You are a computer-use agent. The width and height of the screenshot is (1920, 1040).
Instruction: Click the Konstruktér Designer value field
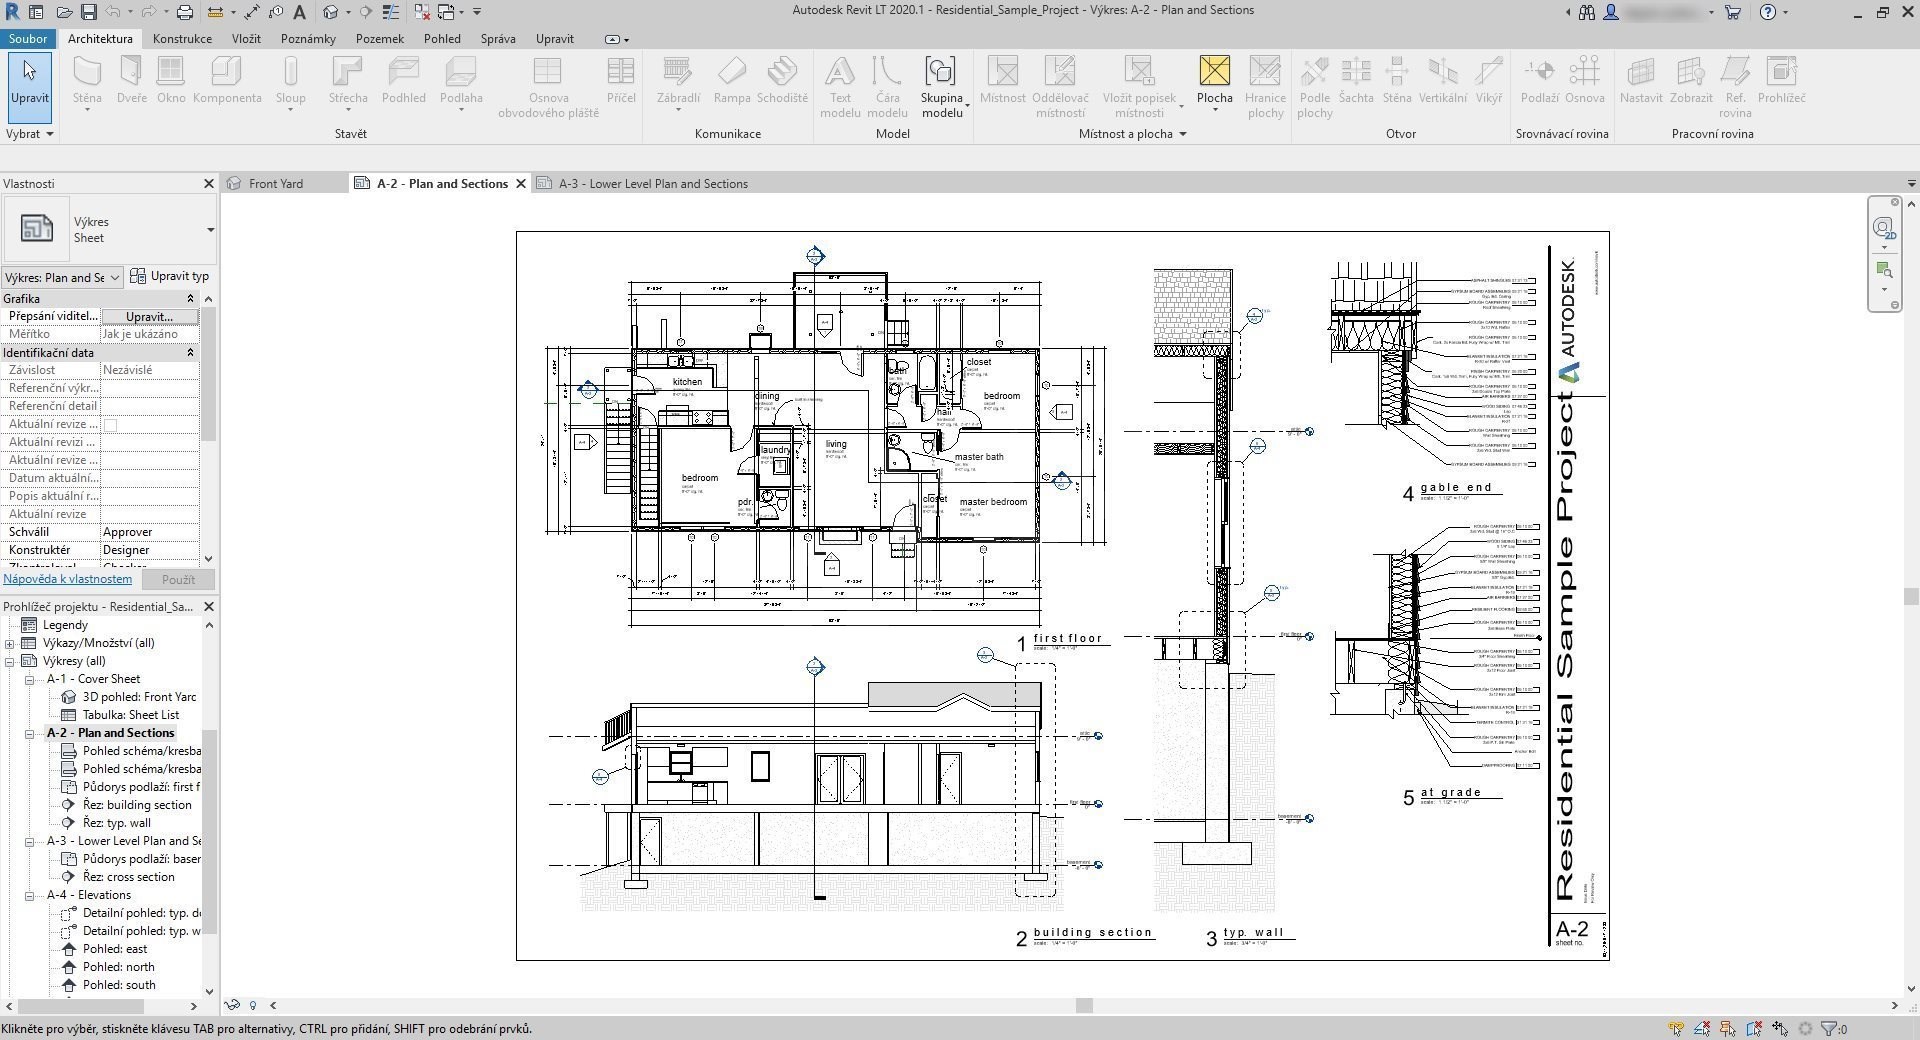[x=150, y=550]
